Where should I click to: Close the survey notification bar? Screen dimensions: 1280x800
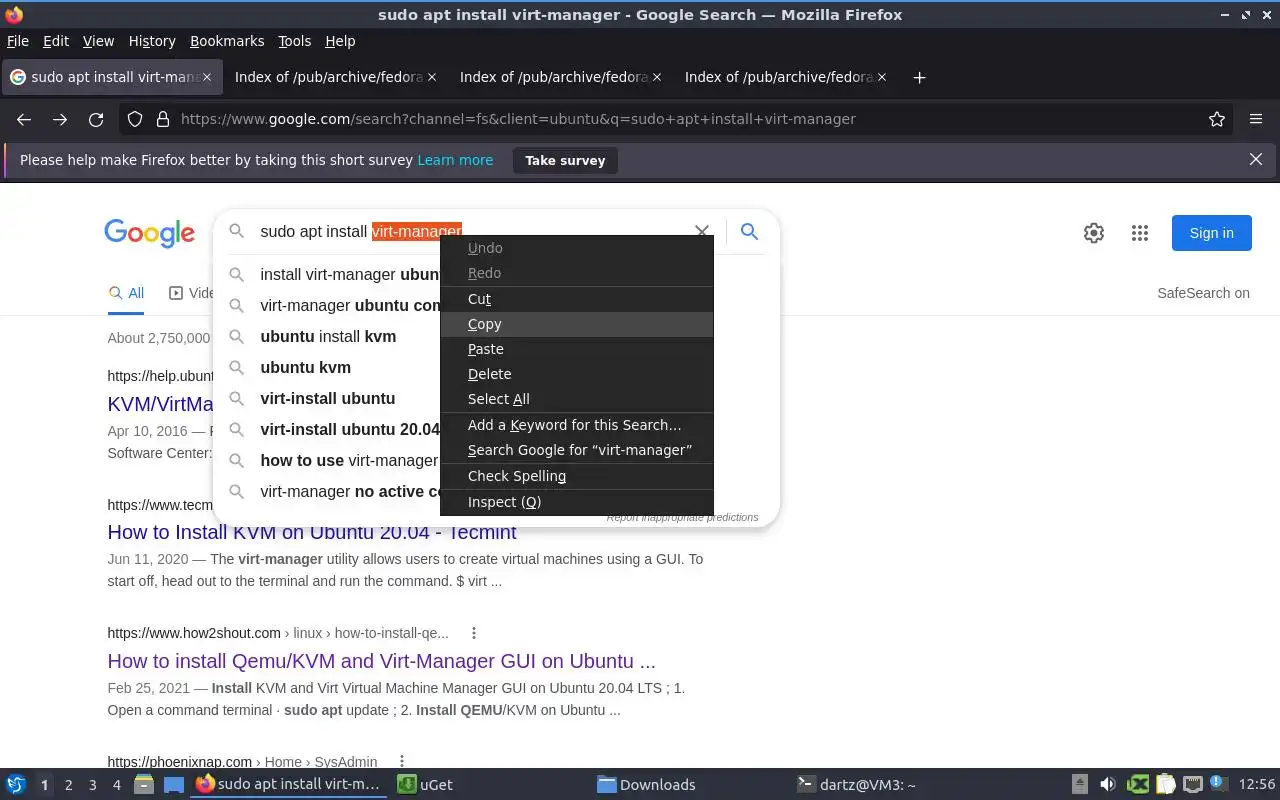[x=1256, y=159]
